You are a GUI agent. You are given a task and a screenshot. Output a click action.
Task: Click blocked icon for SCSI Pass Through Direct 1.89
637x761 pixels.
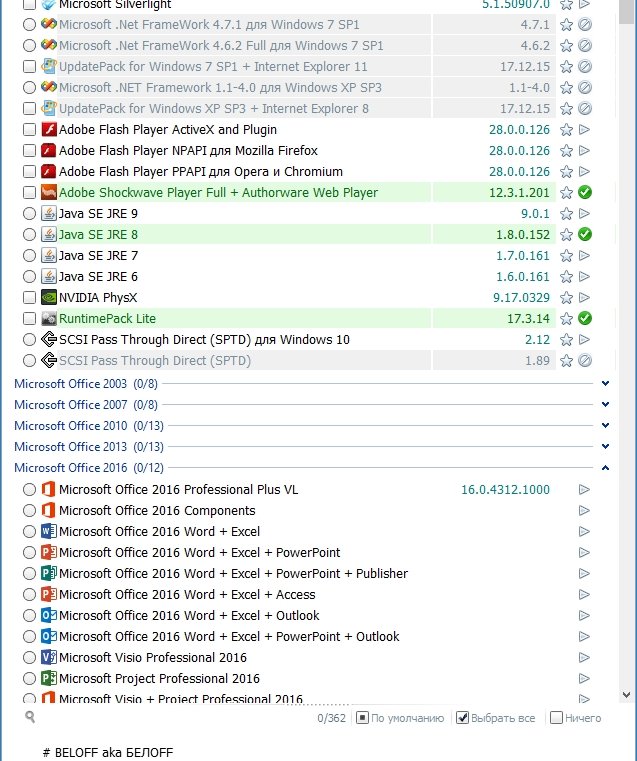click(x=585, y=361)
